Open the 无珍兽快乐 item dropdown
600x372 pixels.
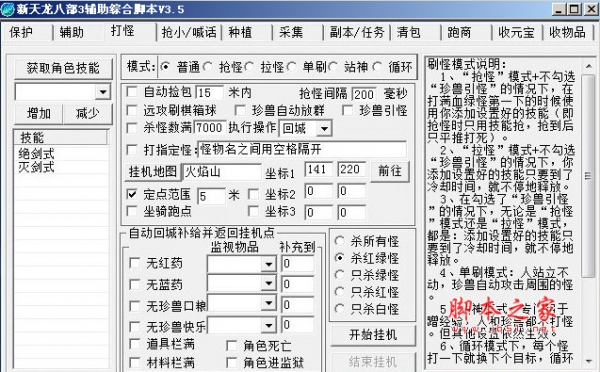point(269,325)
